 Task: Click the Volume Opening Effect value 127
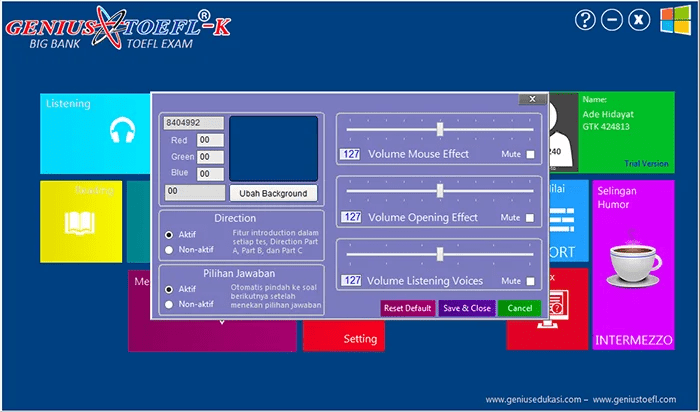click(x=351, y=217)
